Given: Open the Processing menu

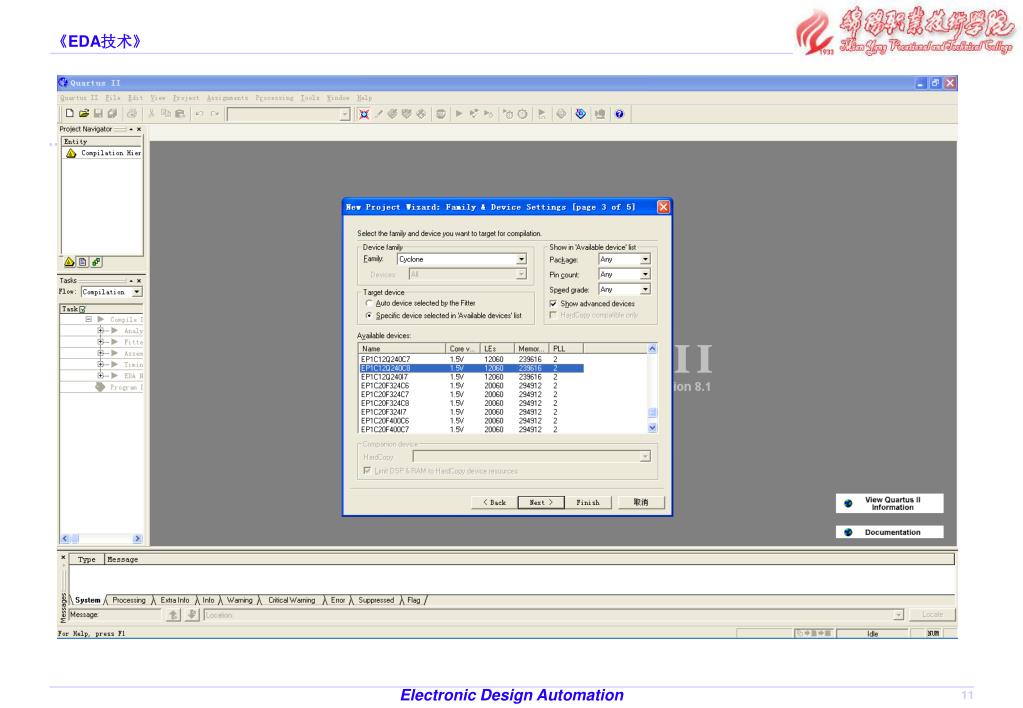Looking at the screenshot, I should pyautogui.click(x=274, y=98).
